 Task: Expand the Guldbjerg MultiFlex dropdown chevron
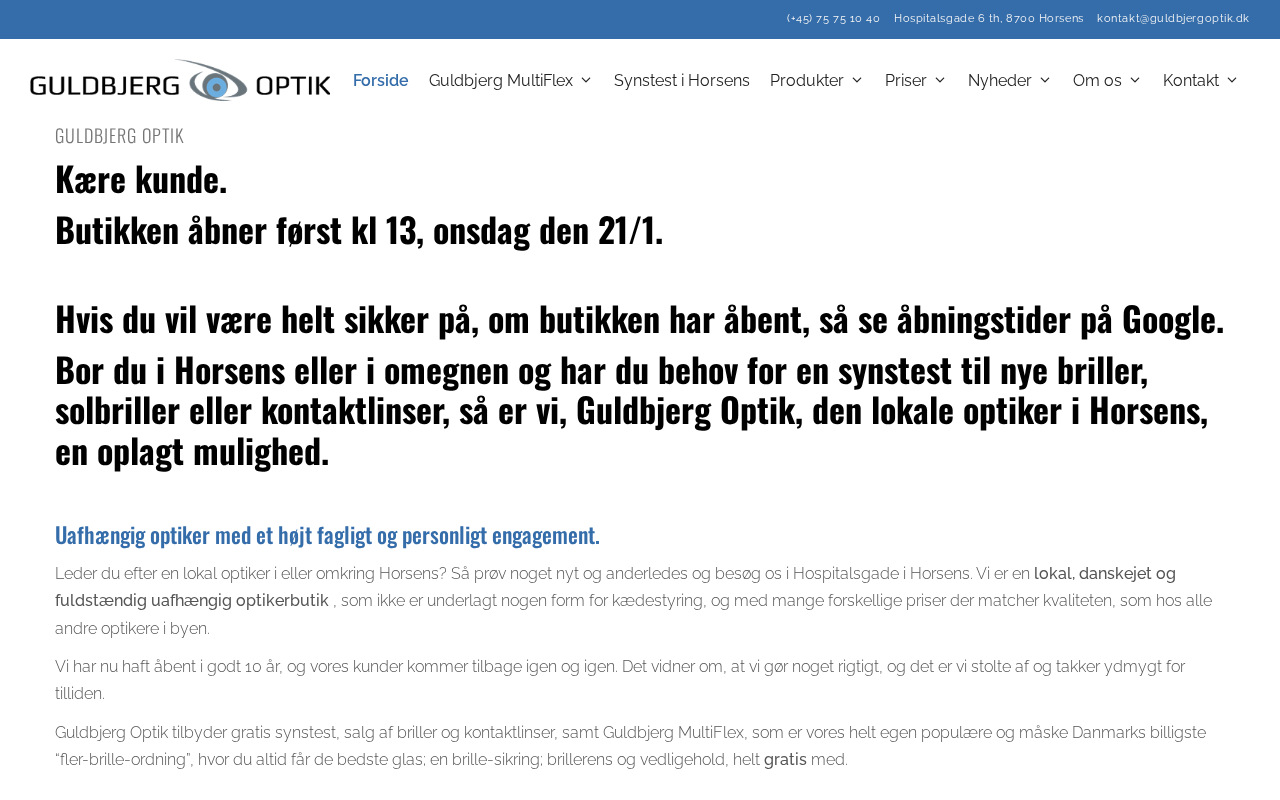[x=586, y=80]
